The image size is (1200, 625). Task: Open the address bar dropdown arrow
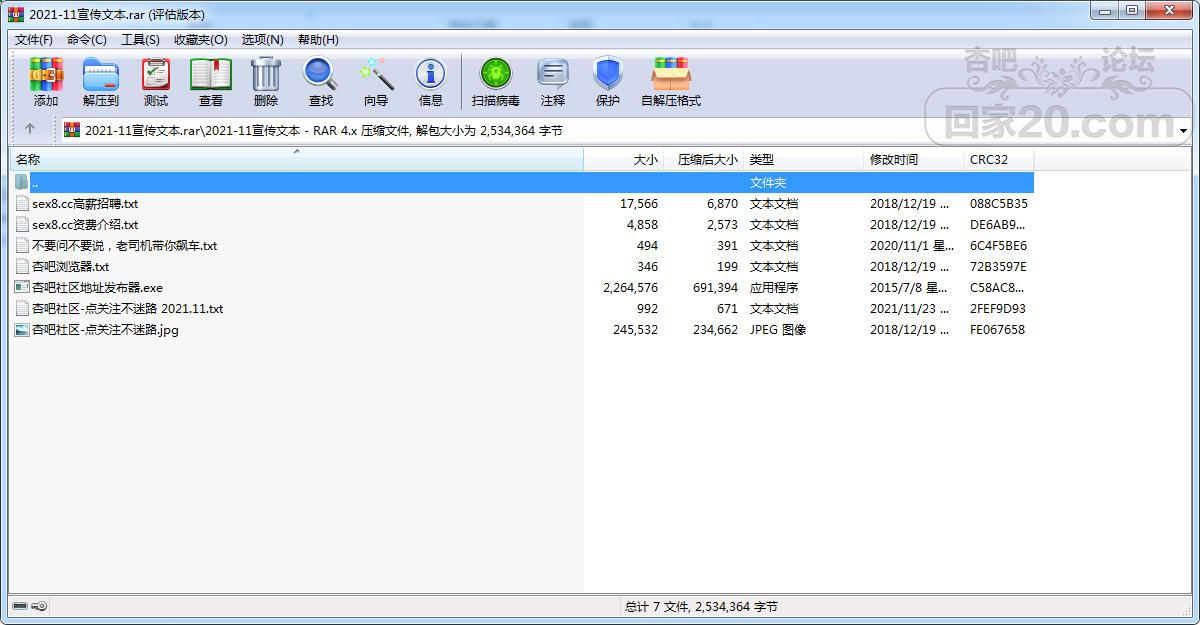point(1183,131)
